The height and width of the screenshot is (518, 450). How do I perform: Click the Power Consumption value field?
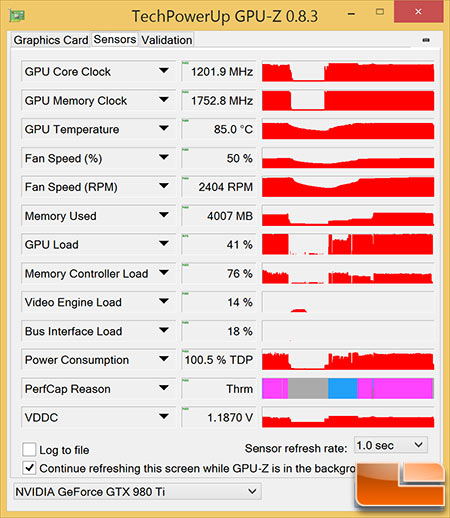click(x=219, y=360)
